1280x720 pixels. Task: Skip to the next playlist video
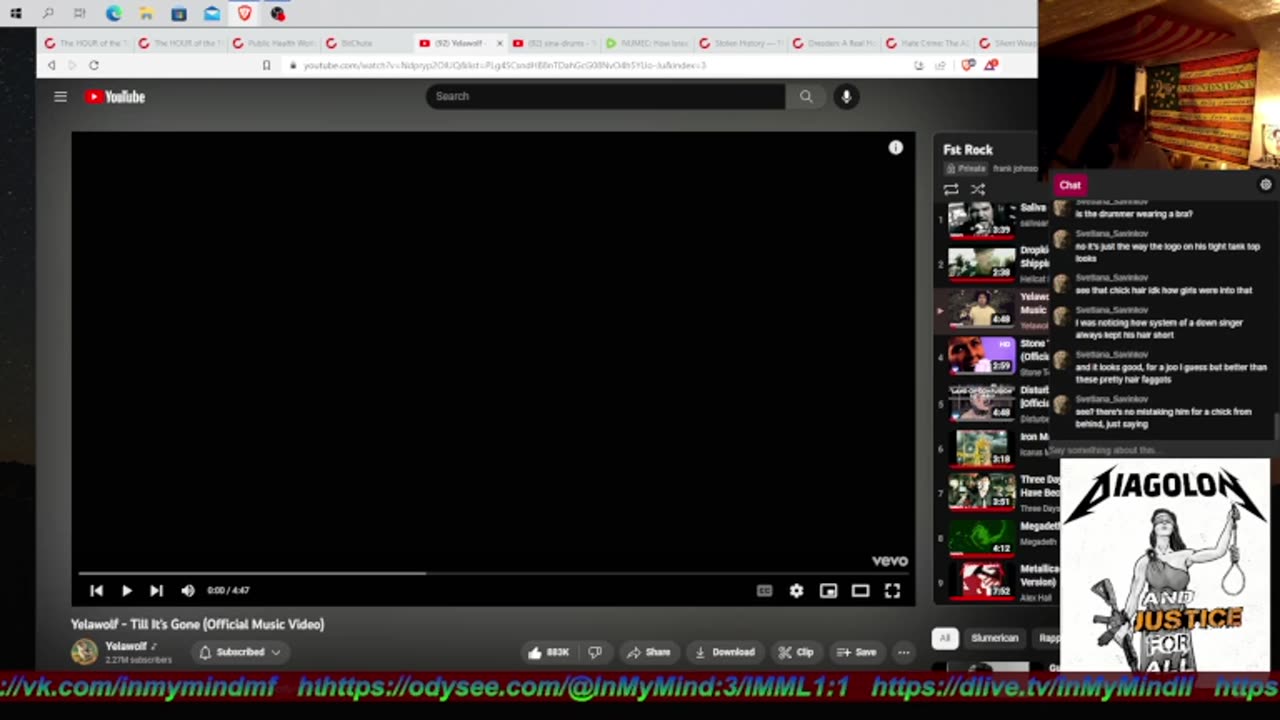[156, 591]
